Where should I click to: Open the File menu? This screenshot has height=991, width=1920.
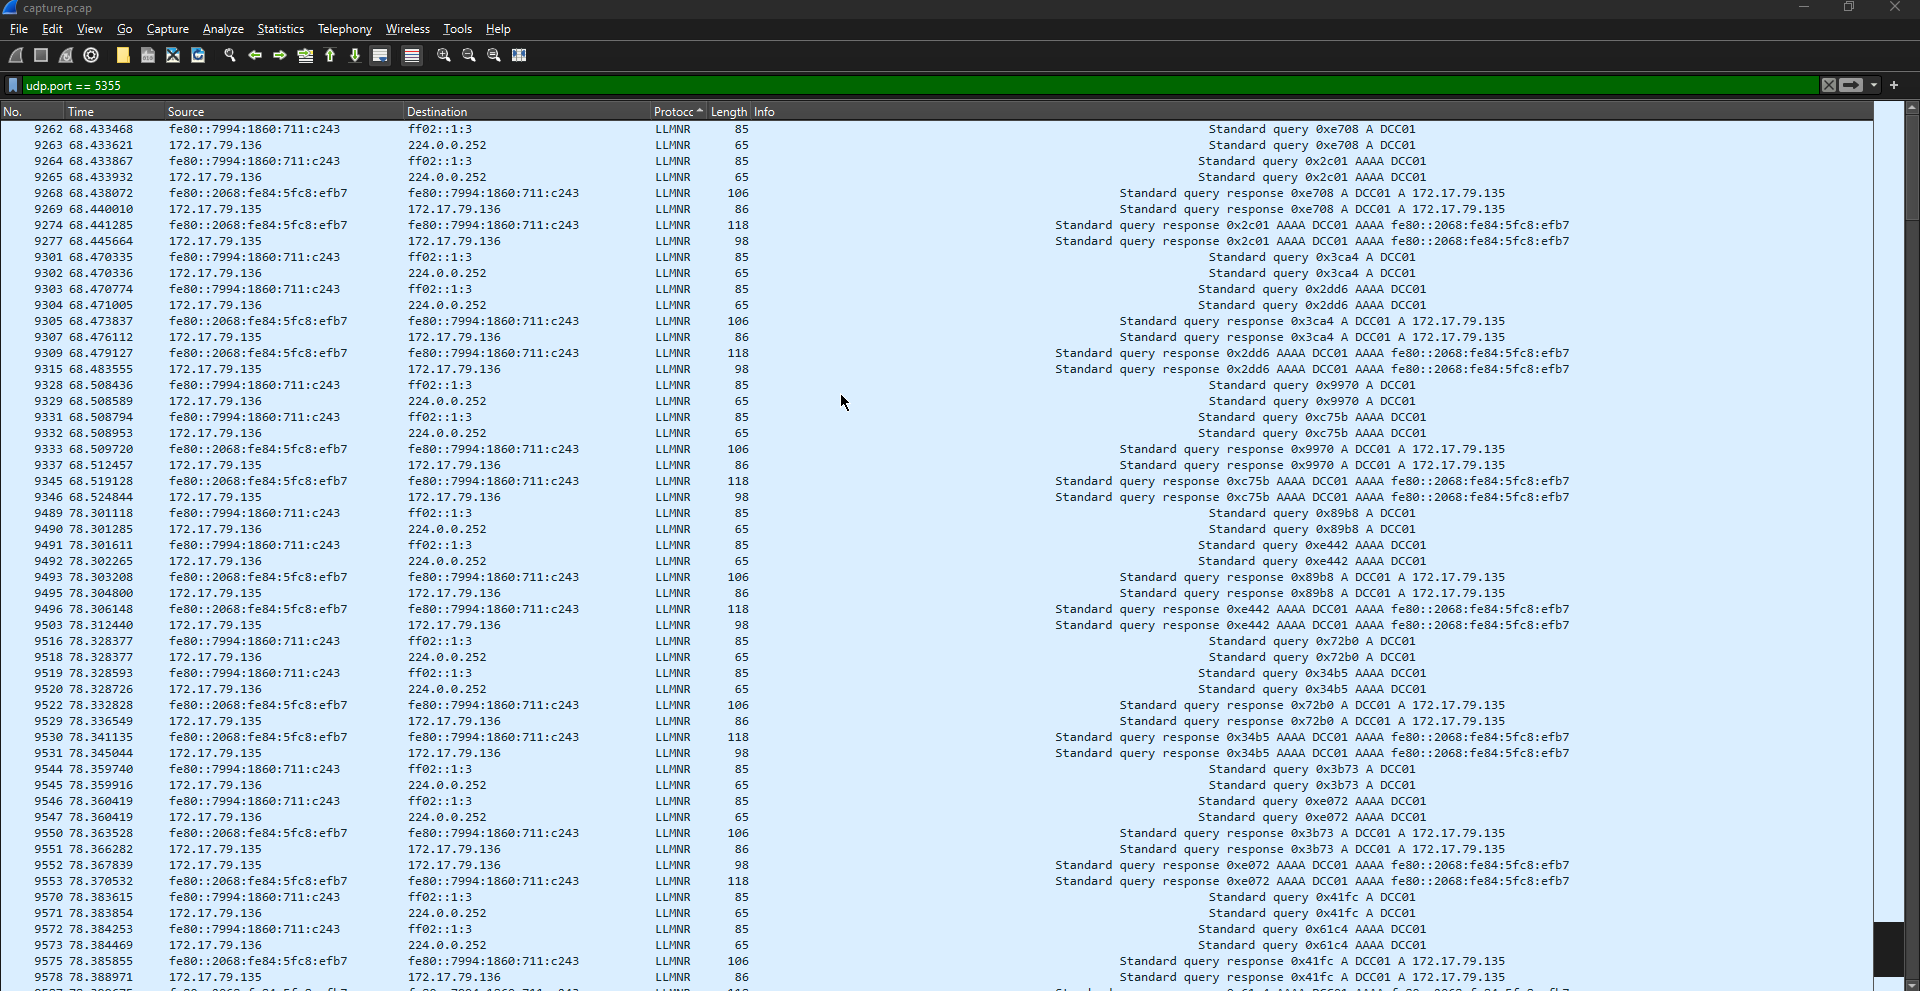19,29
